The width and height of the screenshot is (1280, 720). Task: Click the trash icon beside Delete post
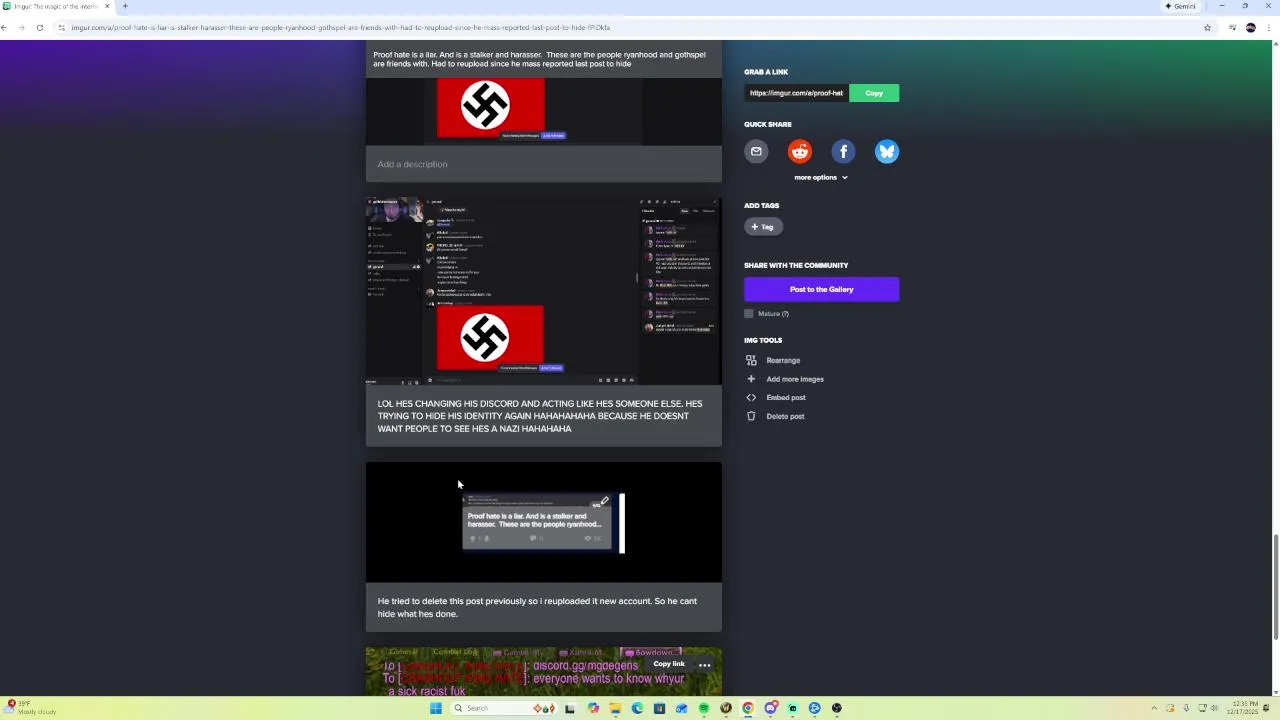point(751,416)
